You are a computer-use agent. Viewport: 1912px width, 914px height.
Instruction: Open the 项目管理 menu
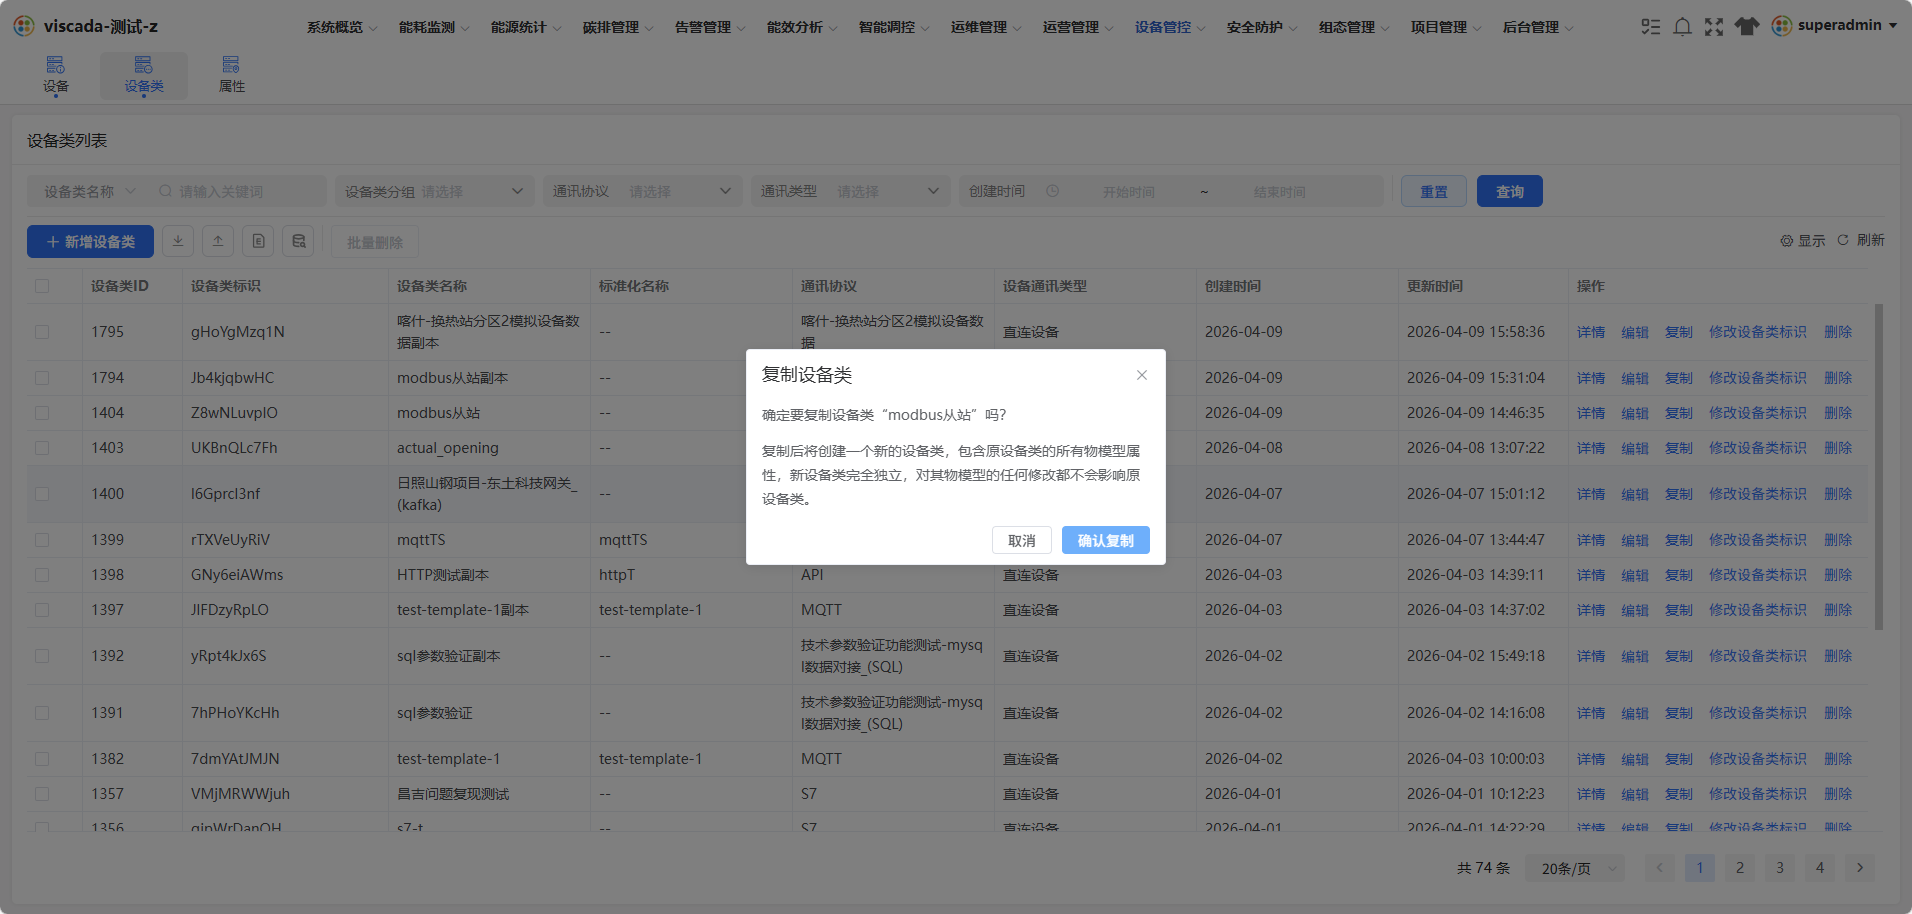click(x=1446, y=27)
